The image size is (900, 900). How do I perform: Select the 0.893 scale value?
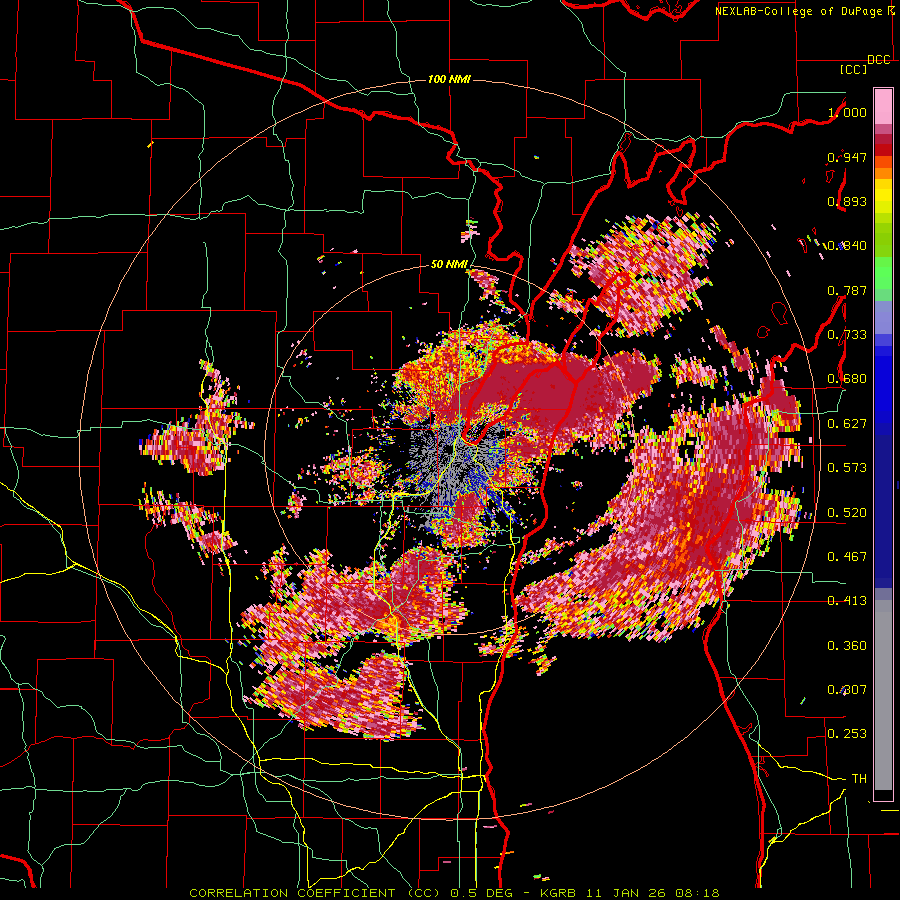[x=847, y=201]
